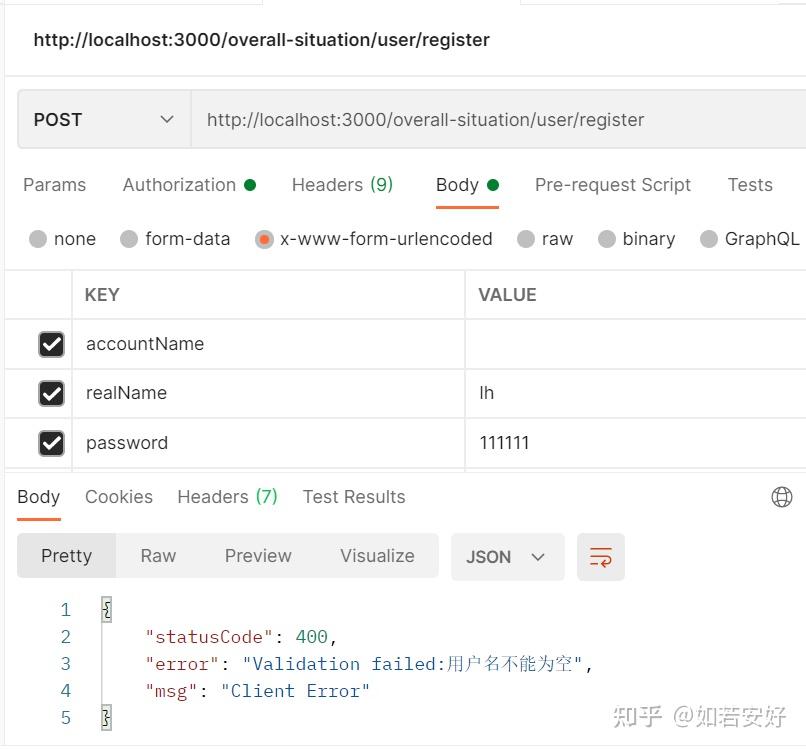
Task: Switch to the Authorization tab
Action: (x=181, y=185)
